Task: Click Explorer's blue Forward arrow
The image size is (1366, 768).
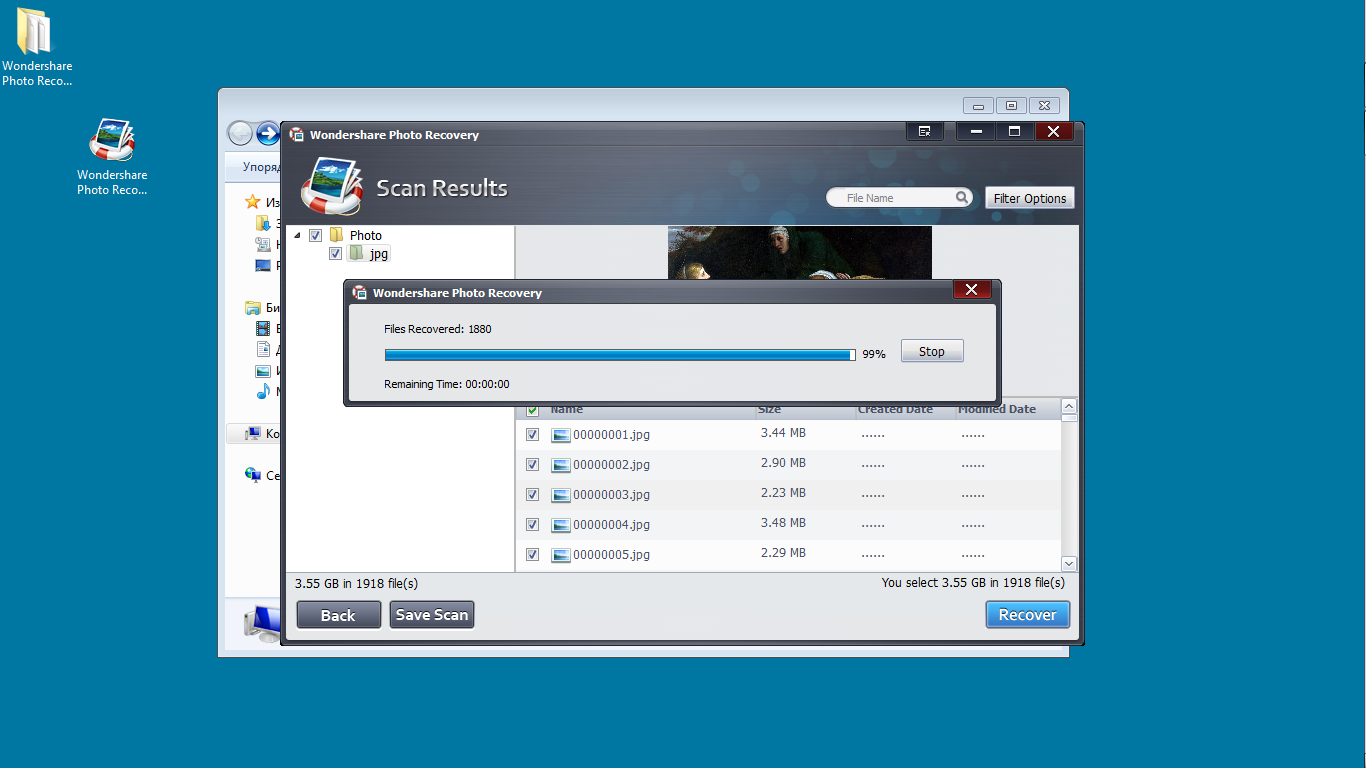Action: coord(268,133)
